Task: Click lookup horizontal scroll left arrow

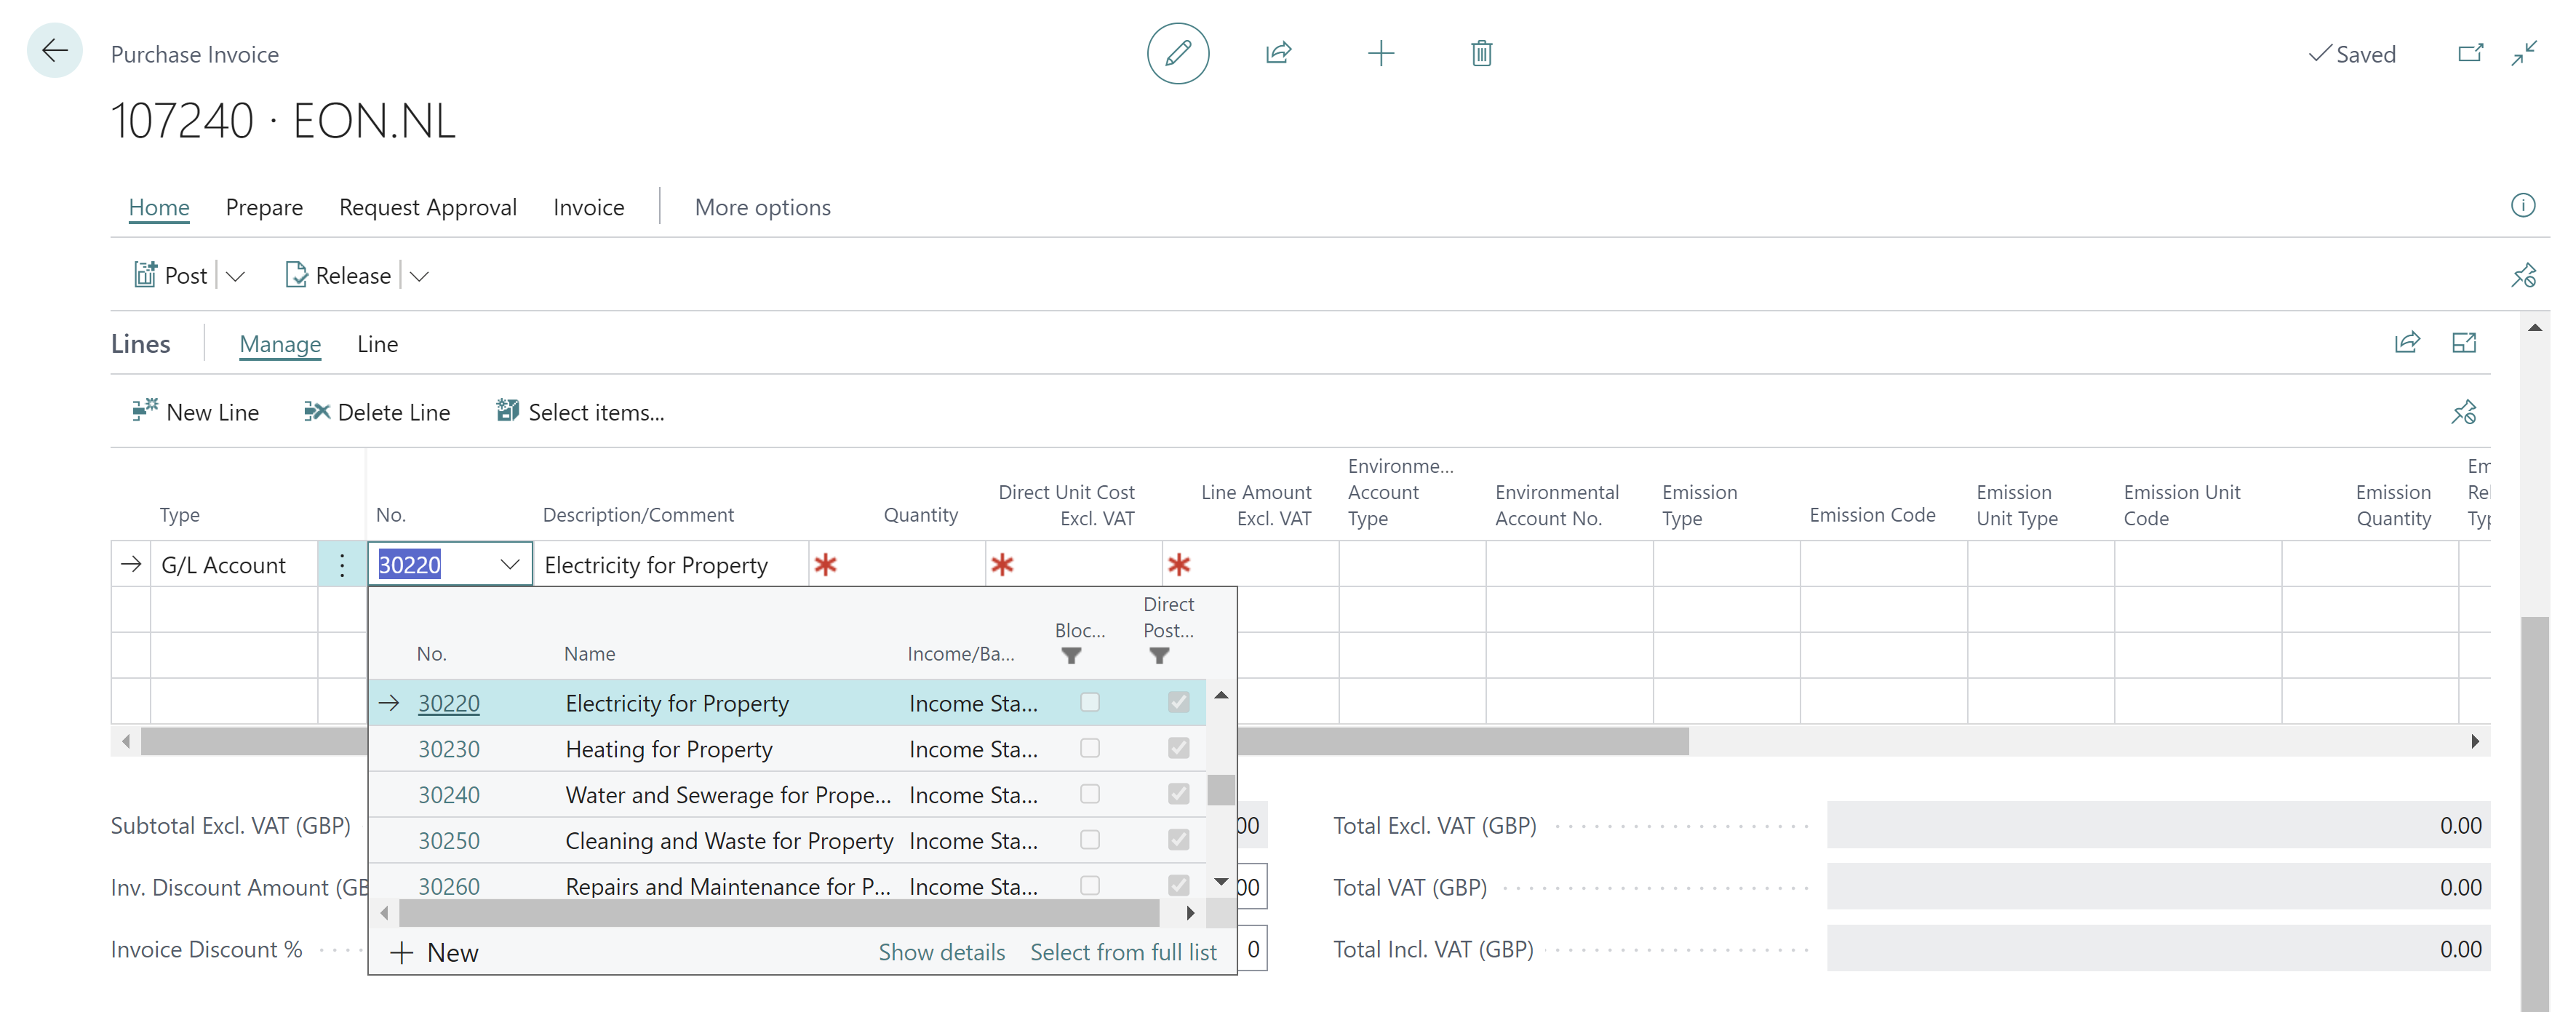Action: (x=385, y=913)
